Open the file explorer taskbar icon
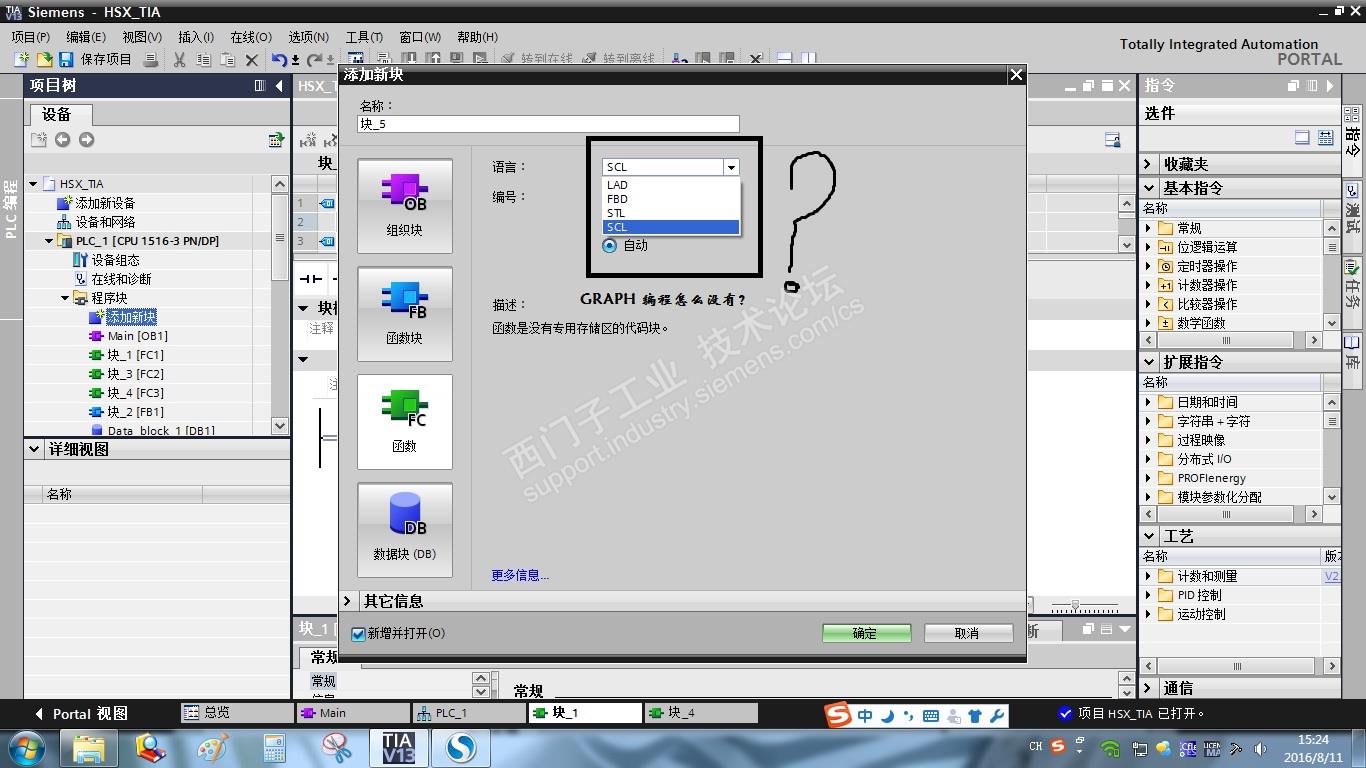This screenshot has width=1366, height=768. [89, 748]
